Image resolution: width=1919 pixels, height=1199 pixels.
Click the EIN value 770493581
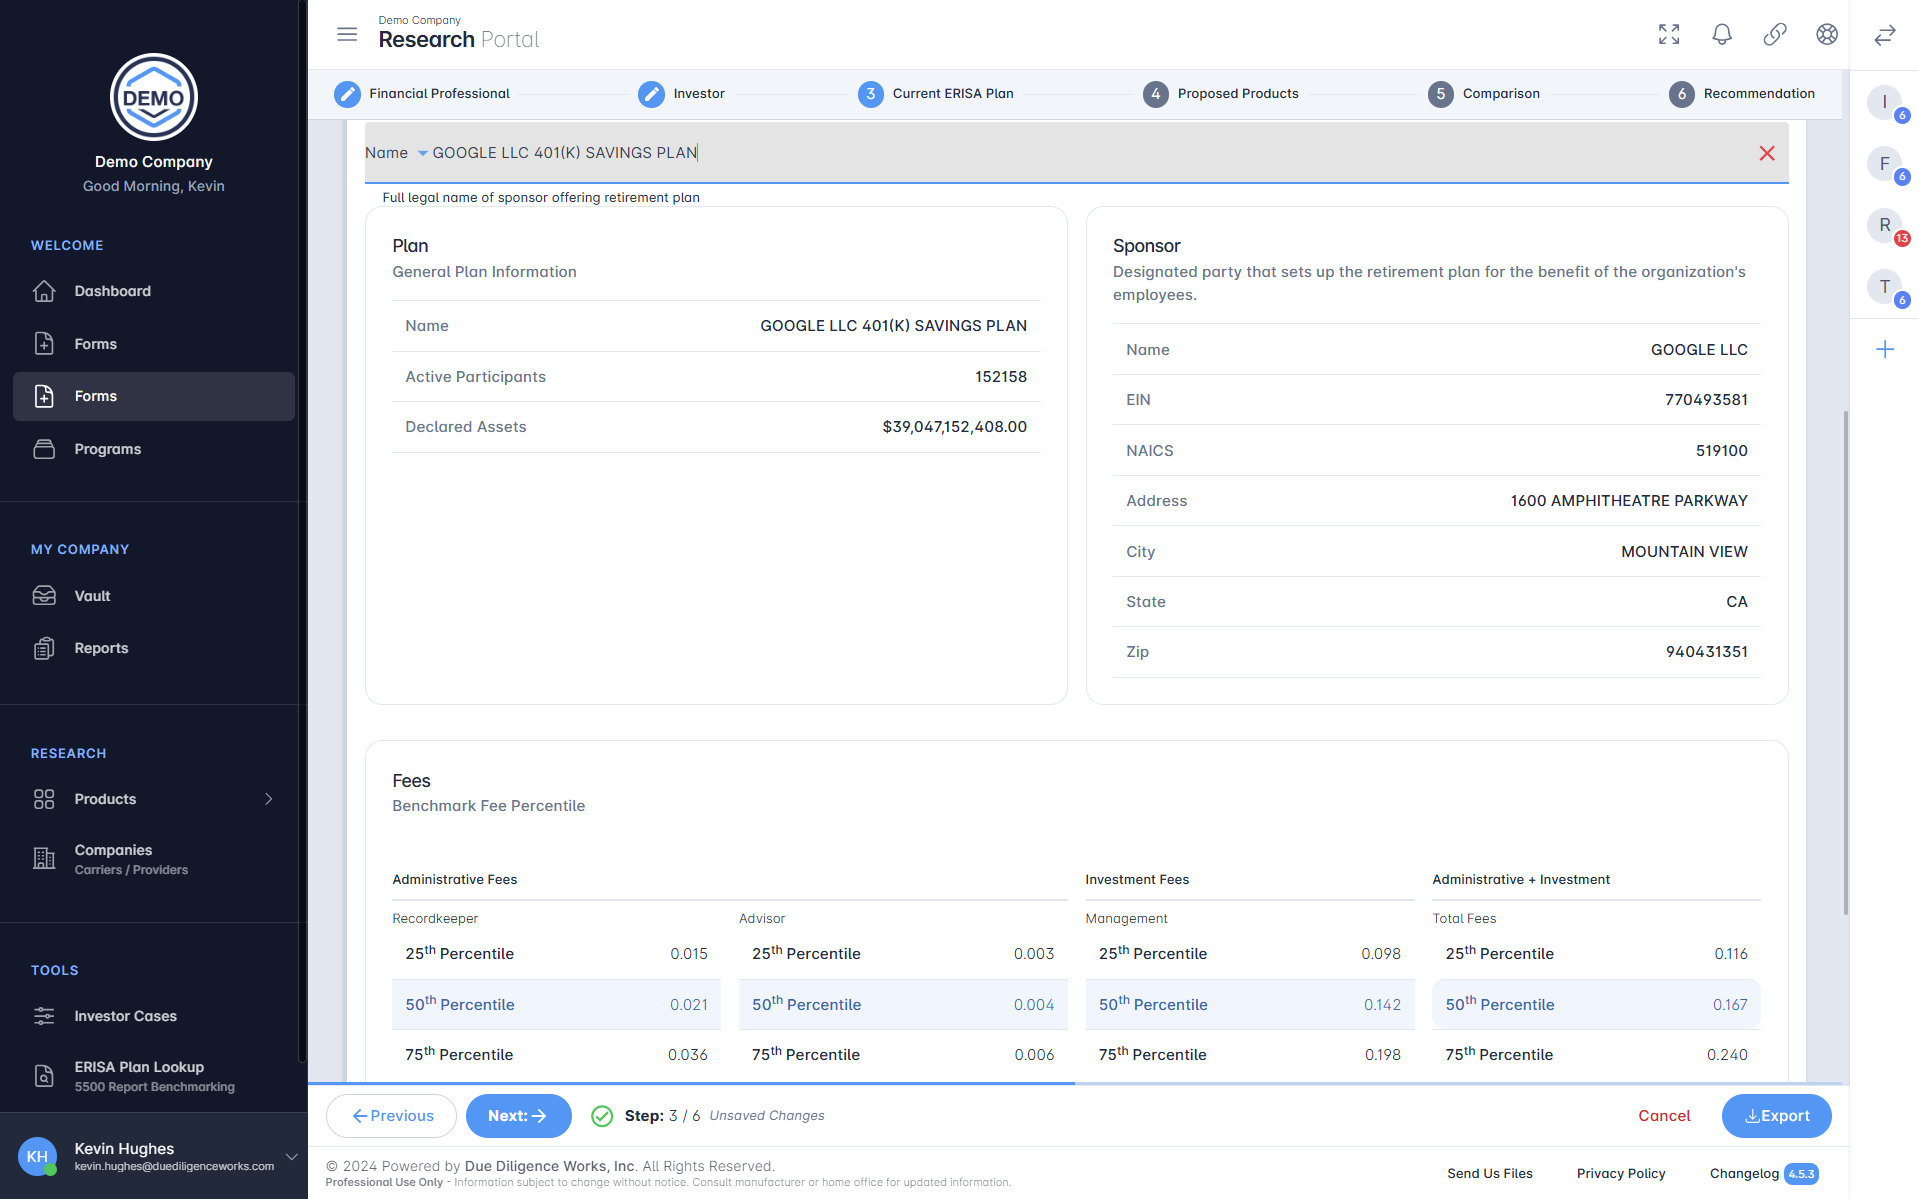tap(1706, 400)
